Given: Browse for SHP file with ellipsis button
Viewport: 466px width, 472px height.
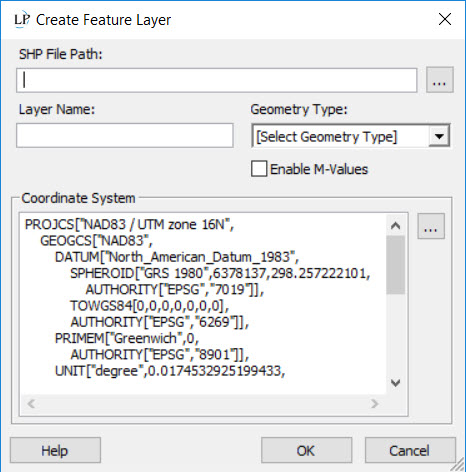Looking at the screenshot, I should (x=440, y=80).
